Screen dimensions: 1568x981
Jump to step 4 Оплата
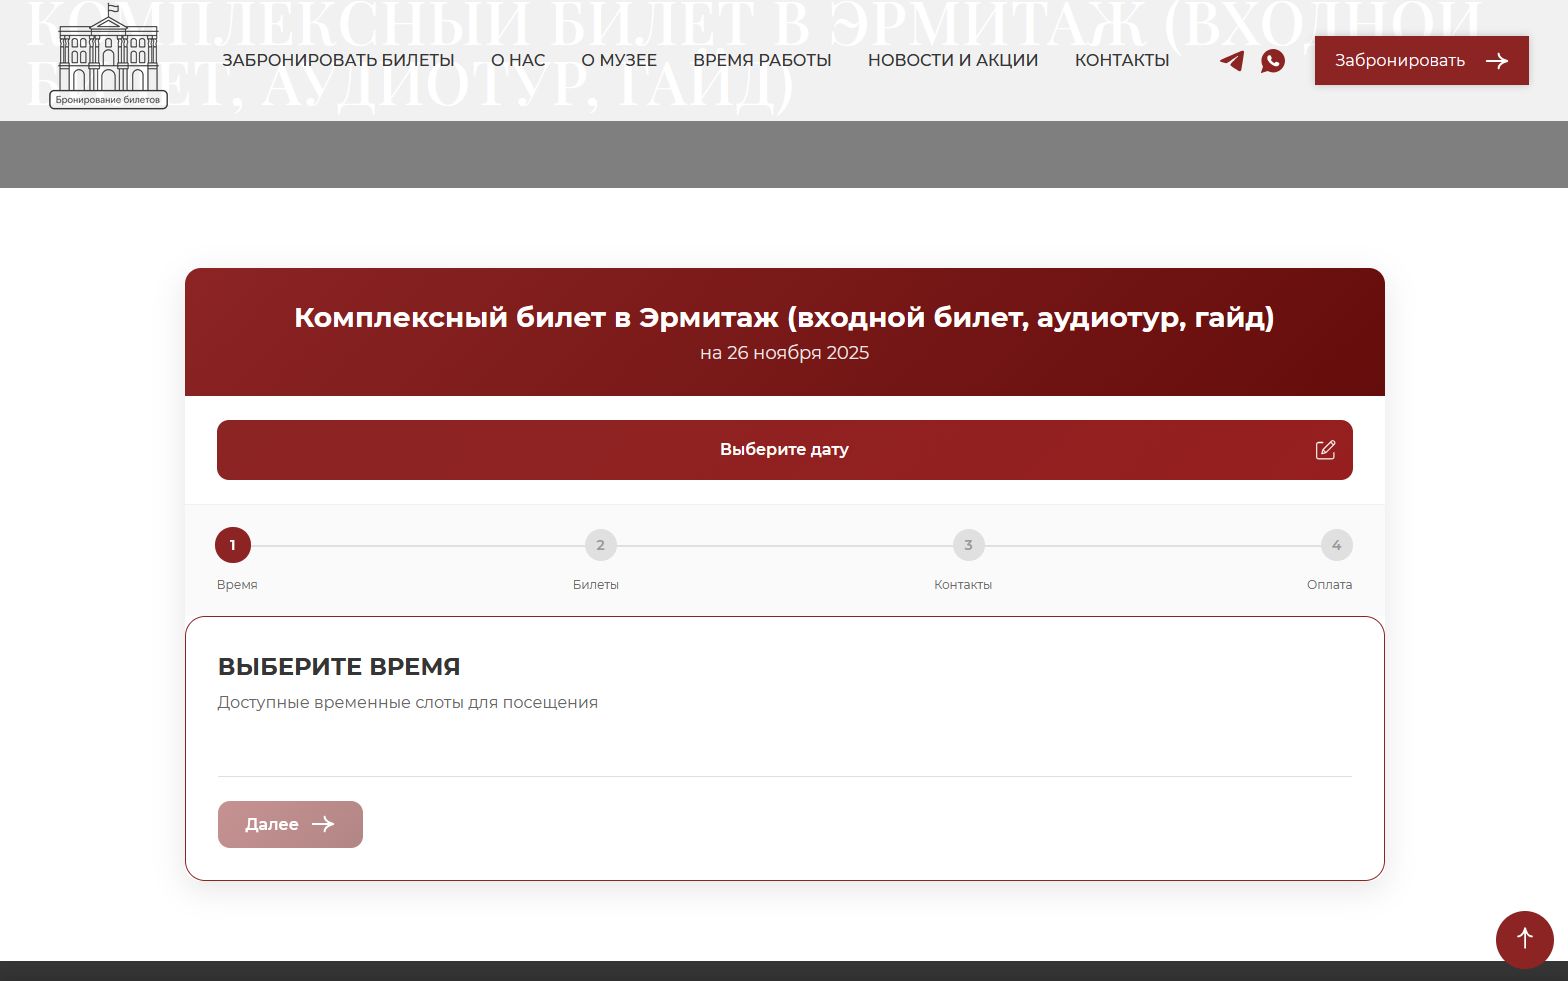pos(1336,545)
